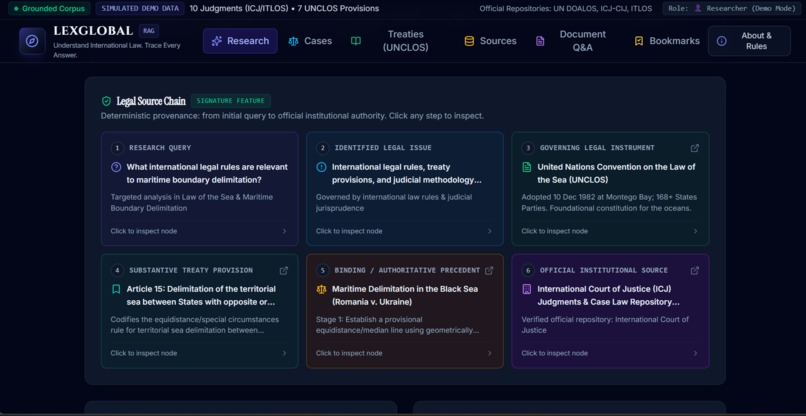The height and width of the screenshot is (416, 806).
Task: Click the Role: Researcher (Demo Mode) selector
Action: click(731, 9)
